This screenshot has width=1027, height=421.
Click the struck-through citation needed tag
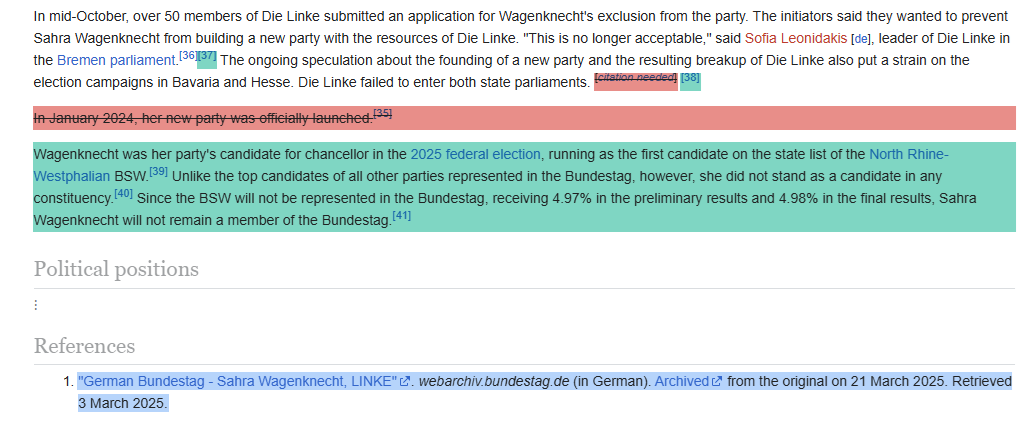tap(635, 79)
